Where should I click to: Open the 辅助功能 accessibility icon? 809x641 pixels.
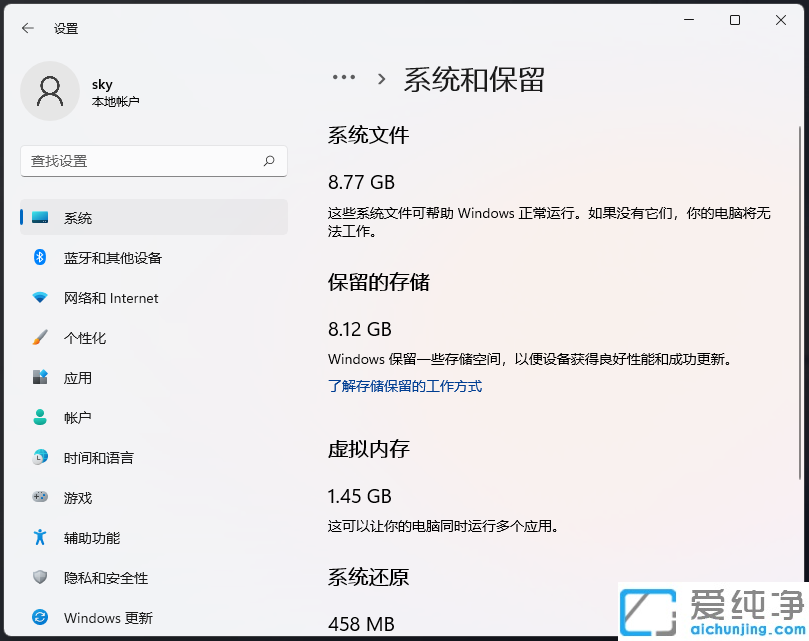[x=41, y=538]
